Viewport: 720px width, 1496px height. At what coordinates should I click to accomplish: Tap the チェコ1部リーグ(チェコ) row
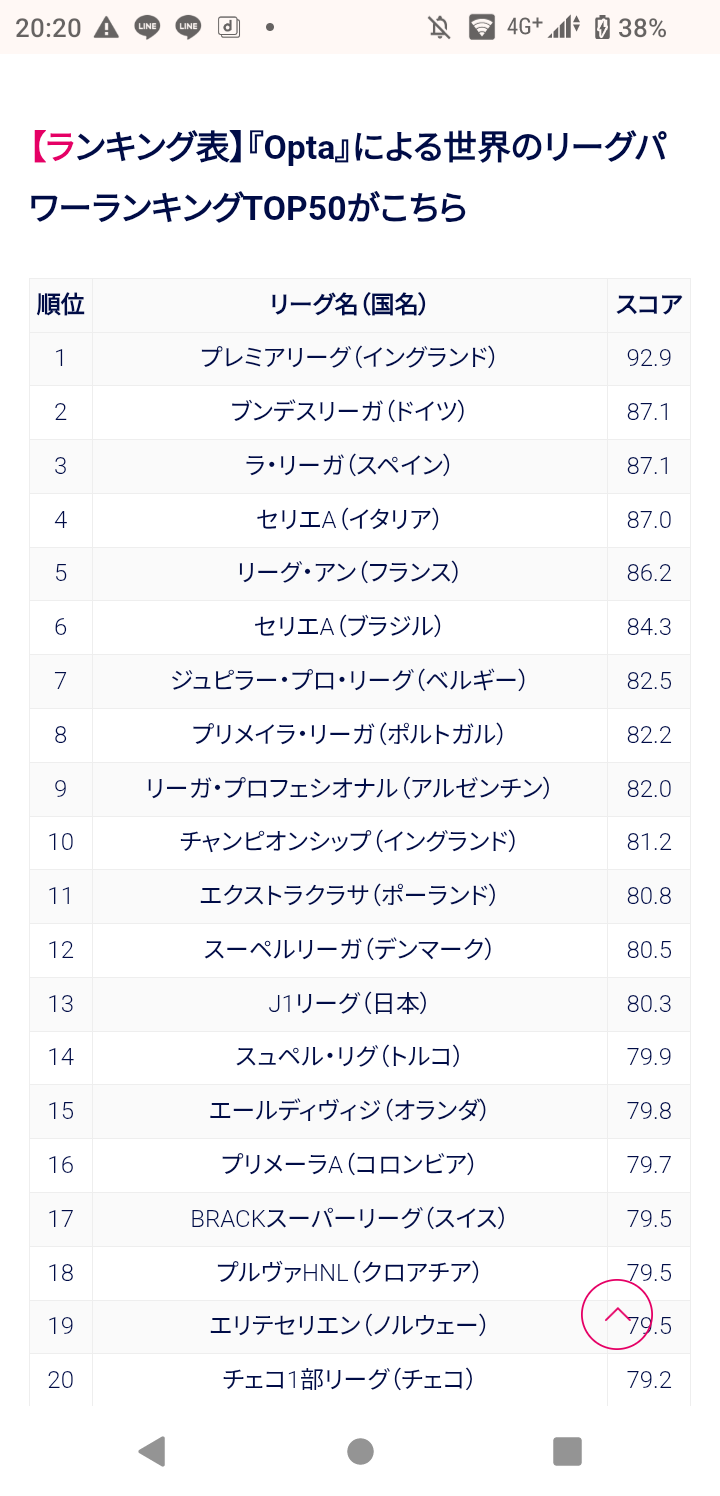pyautogui.click(x=360, y=1380)
